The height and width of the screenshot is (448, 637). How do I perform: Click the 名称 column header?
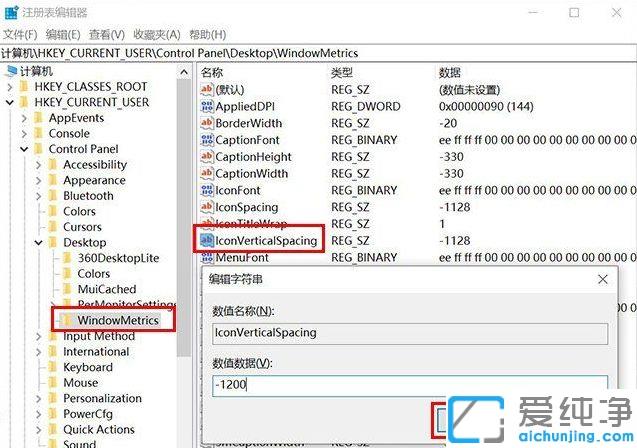tap(212, 73)
